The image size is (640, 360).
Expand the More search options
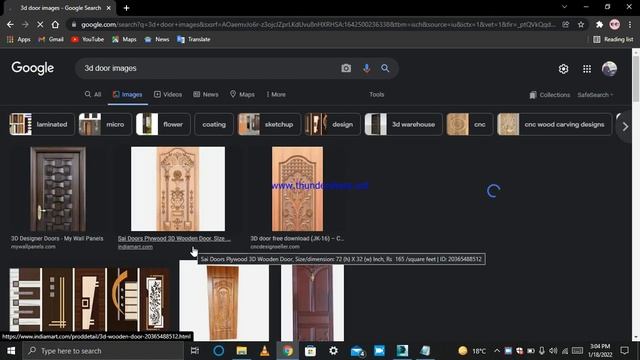276,94
